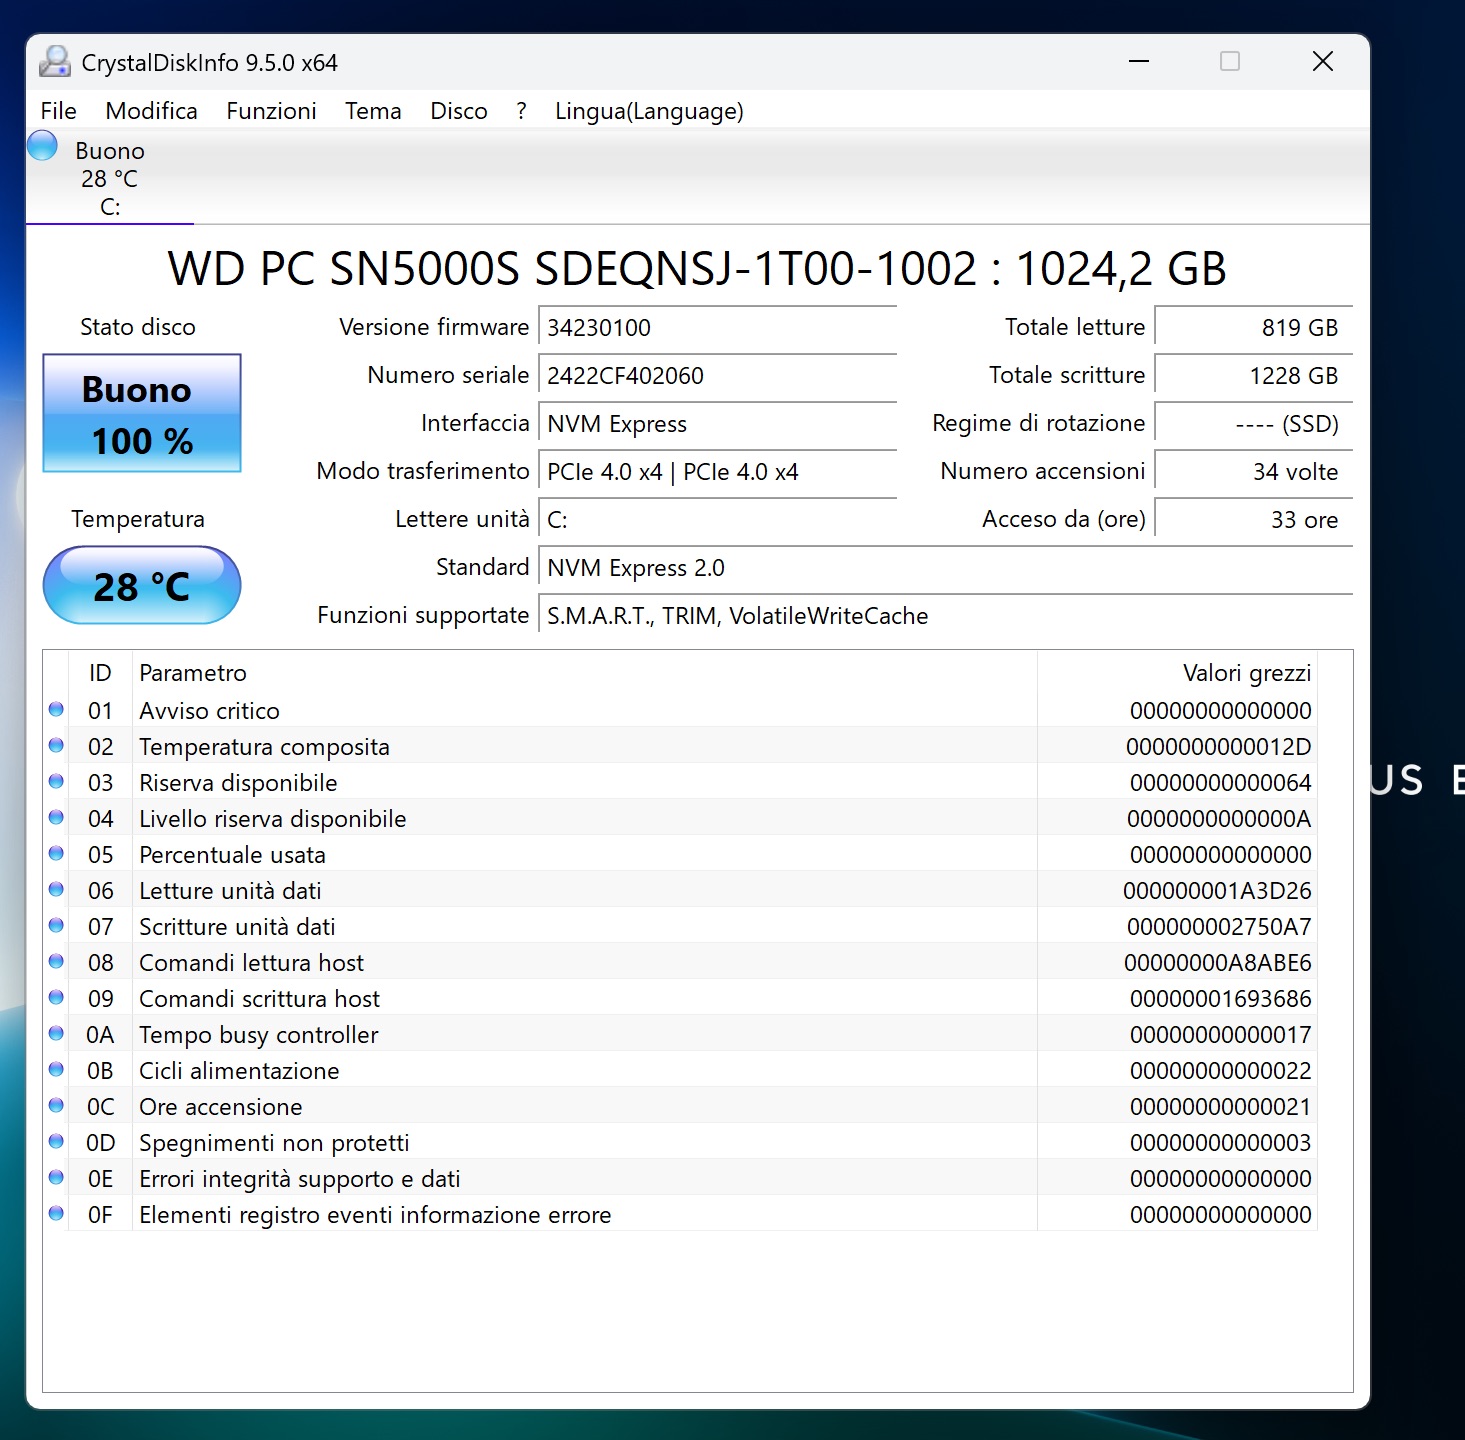Click status dot beside Spegnimenti non protetti

point(56,1142)
